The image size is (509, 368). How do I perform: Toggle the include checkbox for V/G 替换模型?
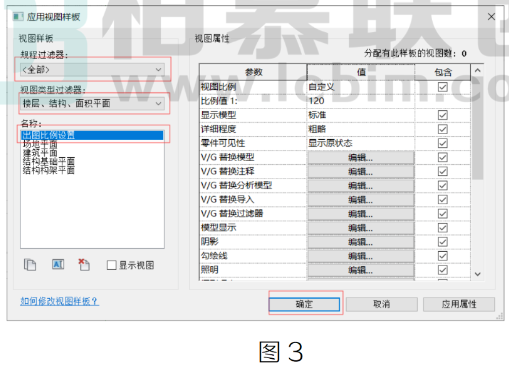(443, 157)
